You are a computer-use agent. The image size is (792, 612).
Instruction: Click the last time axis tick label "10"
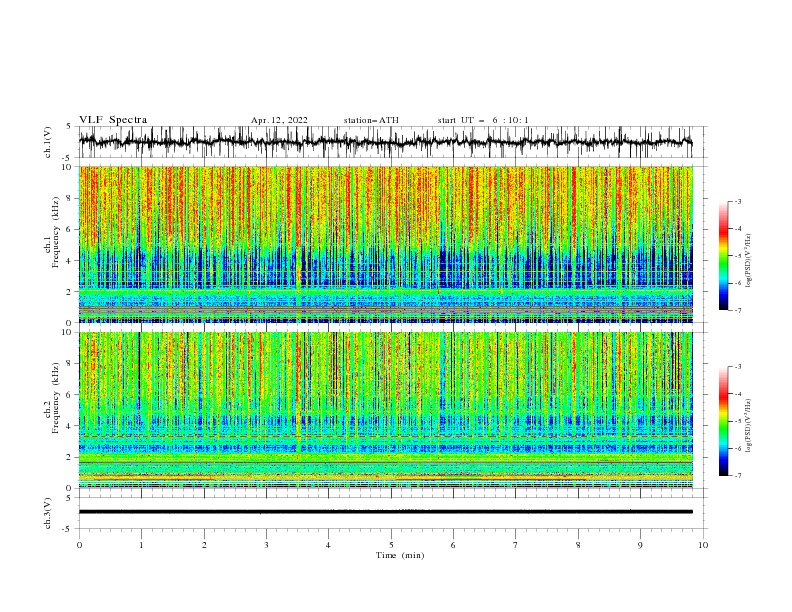pyautogui.click(x=703, y=545)
